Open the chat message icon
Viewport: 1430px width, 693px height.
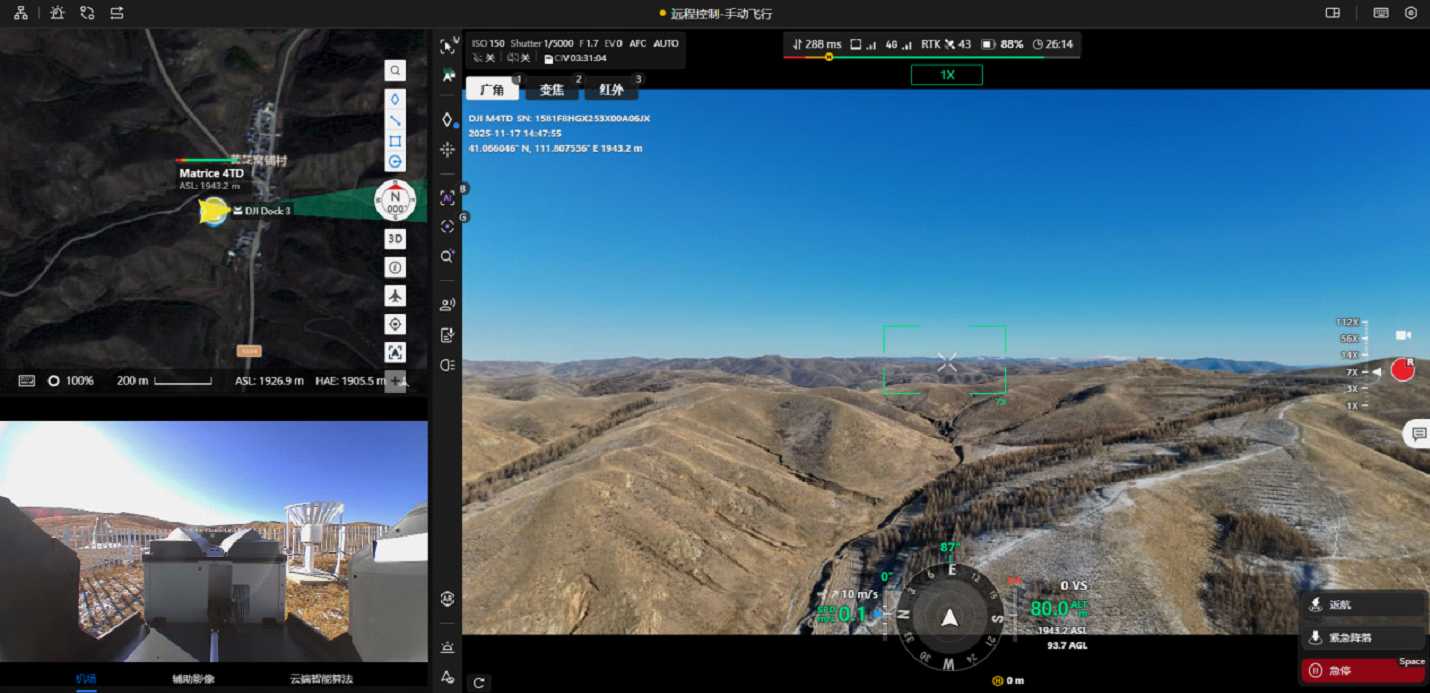click(1417, 433)
